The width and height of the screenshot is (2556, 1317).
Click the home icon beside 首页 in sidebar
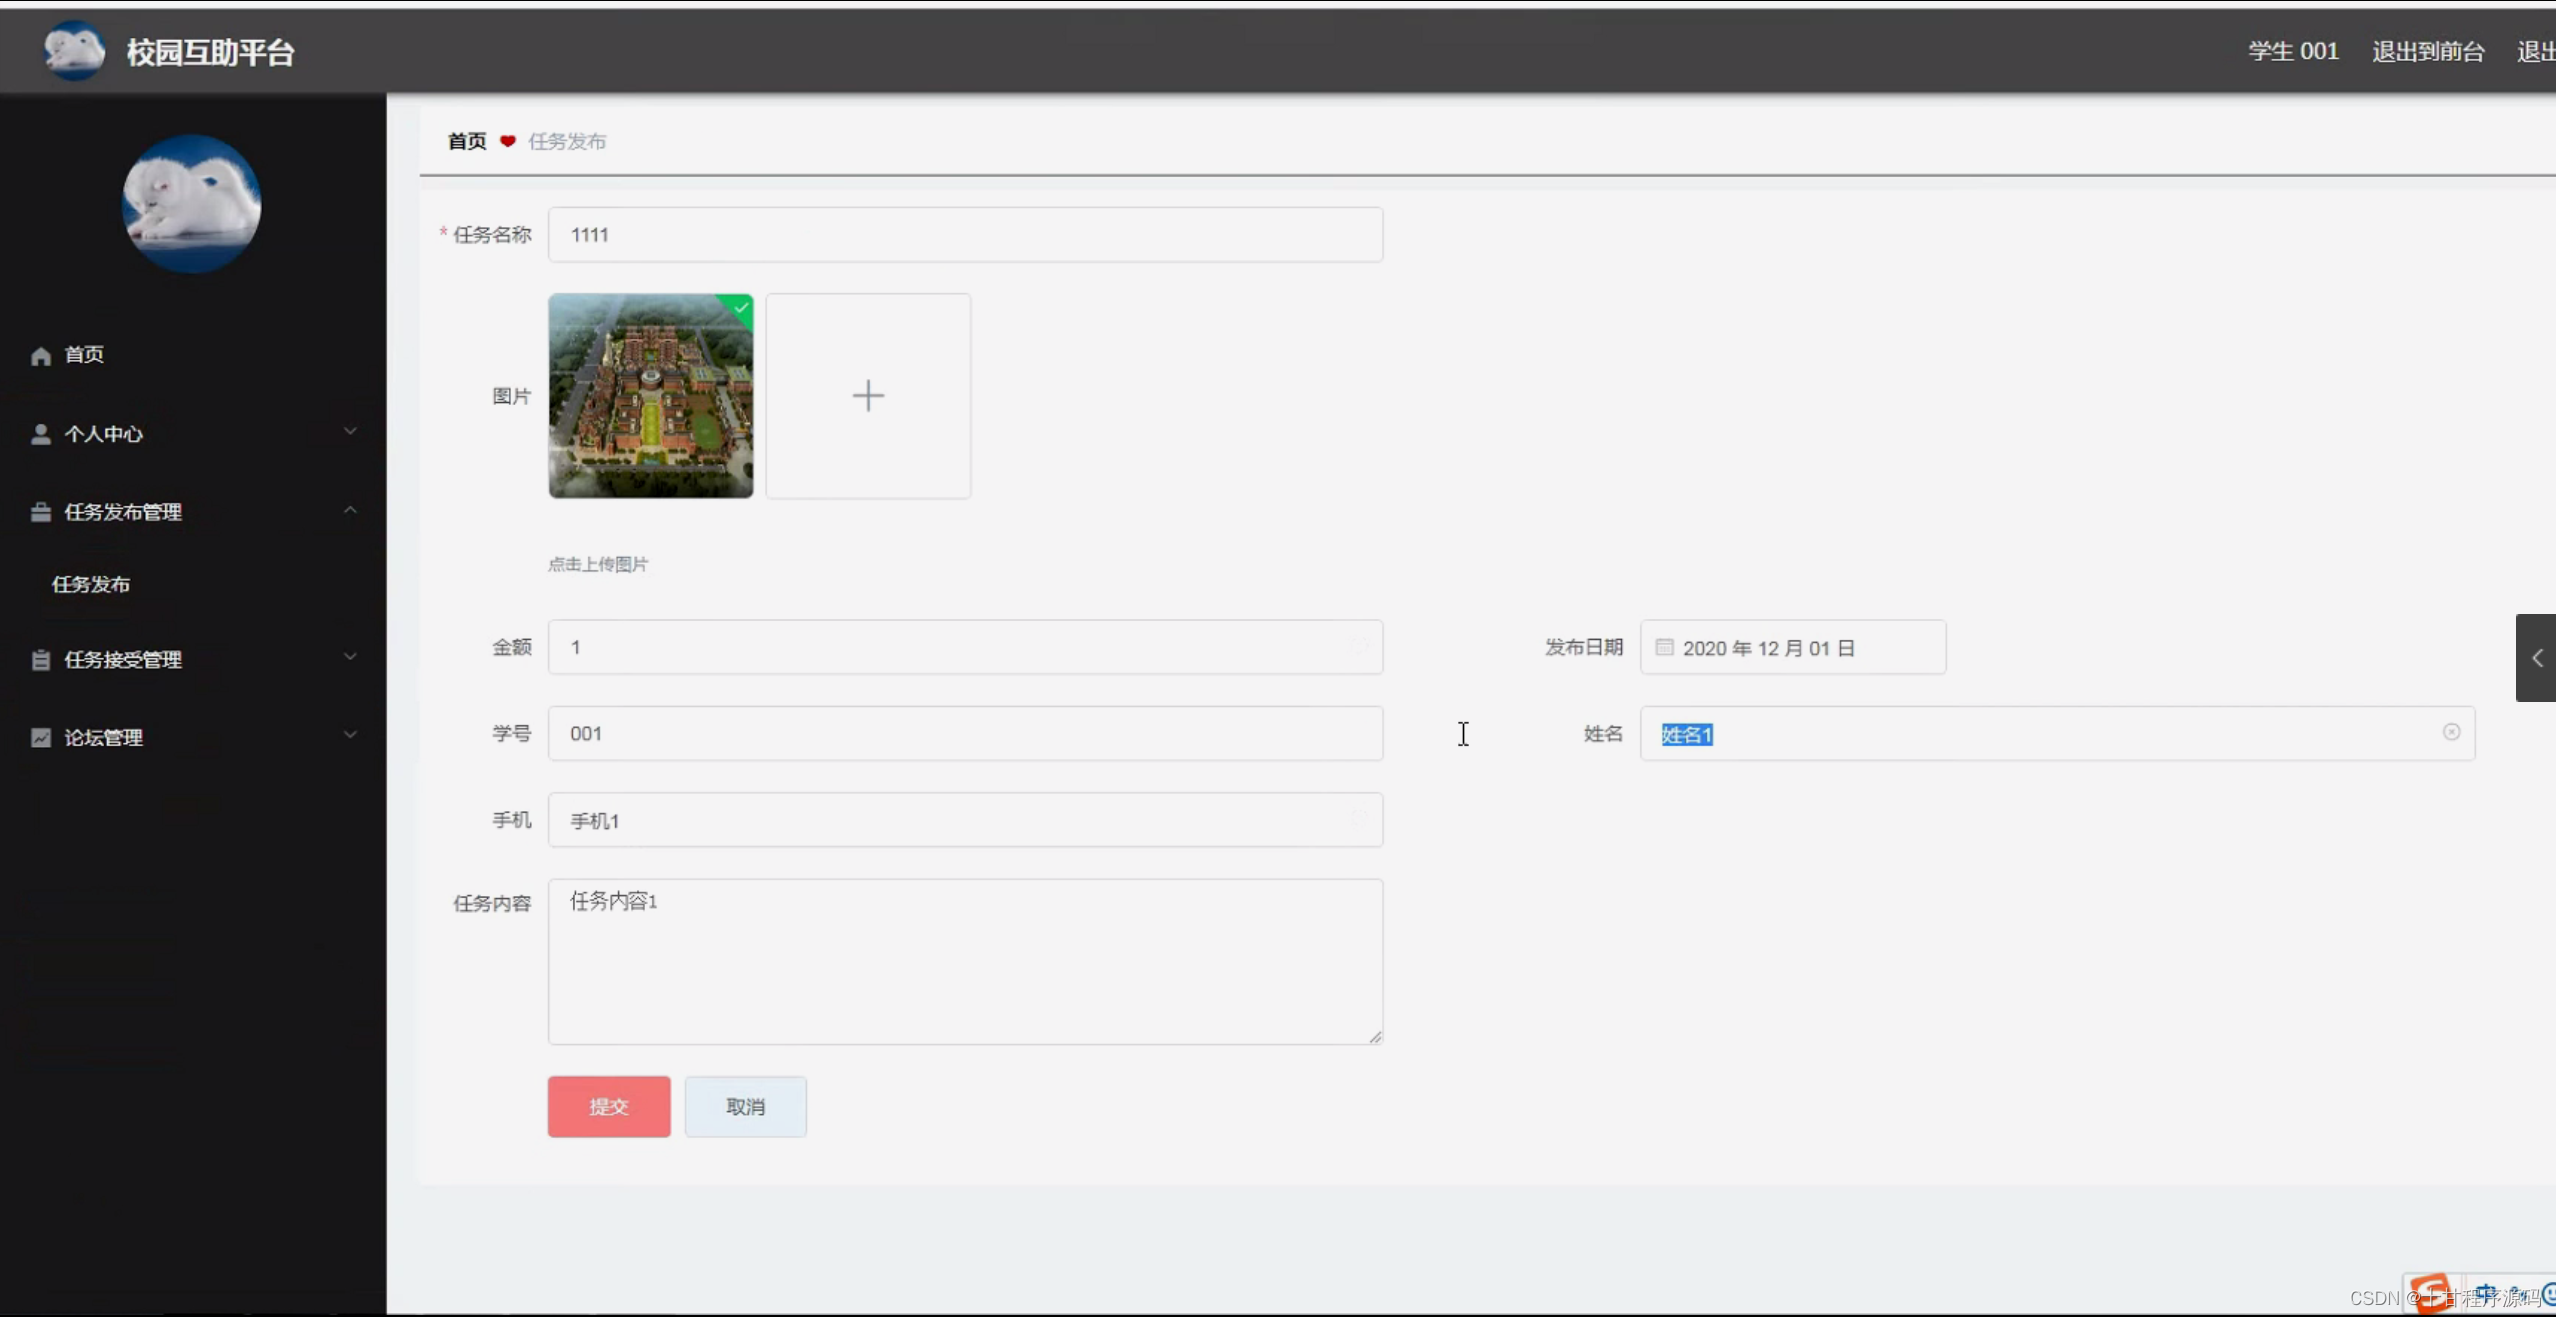pyautogui.click(x=40, y=355)
